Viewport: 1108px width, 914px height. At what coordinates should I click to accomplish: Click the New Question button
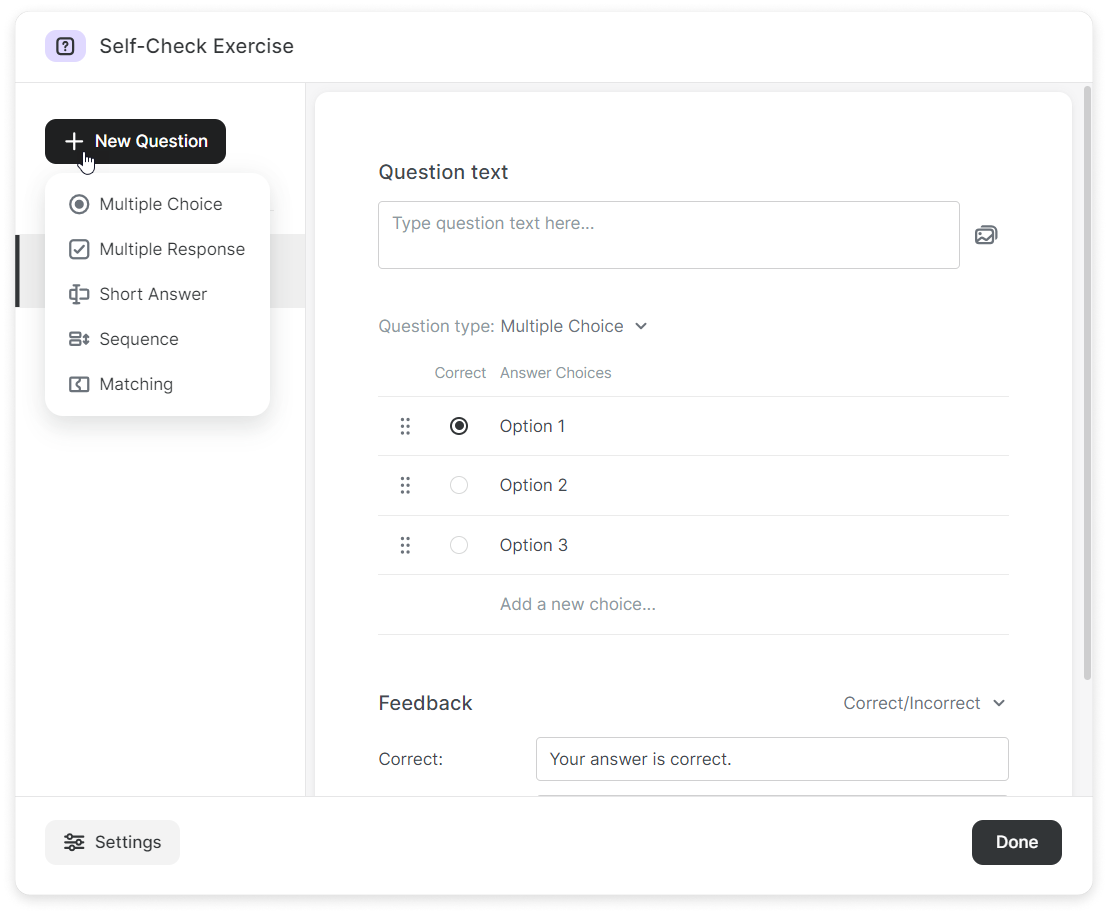tap(135, 141)
